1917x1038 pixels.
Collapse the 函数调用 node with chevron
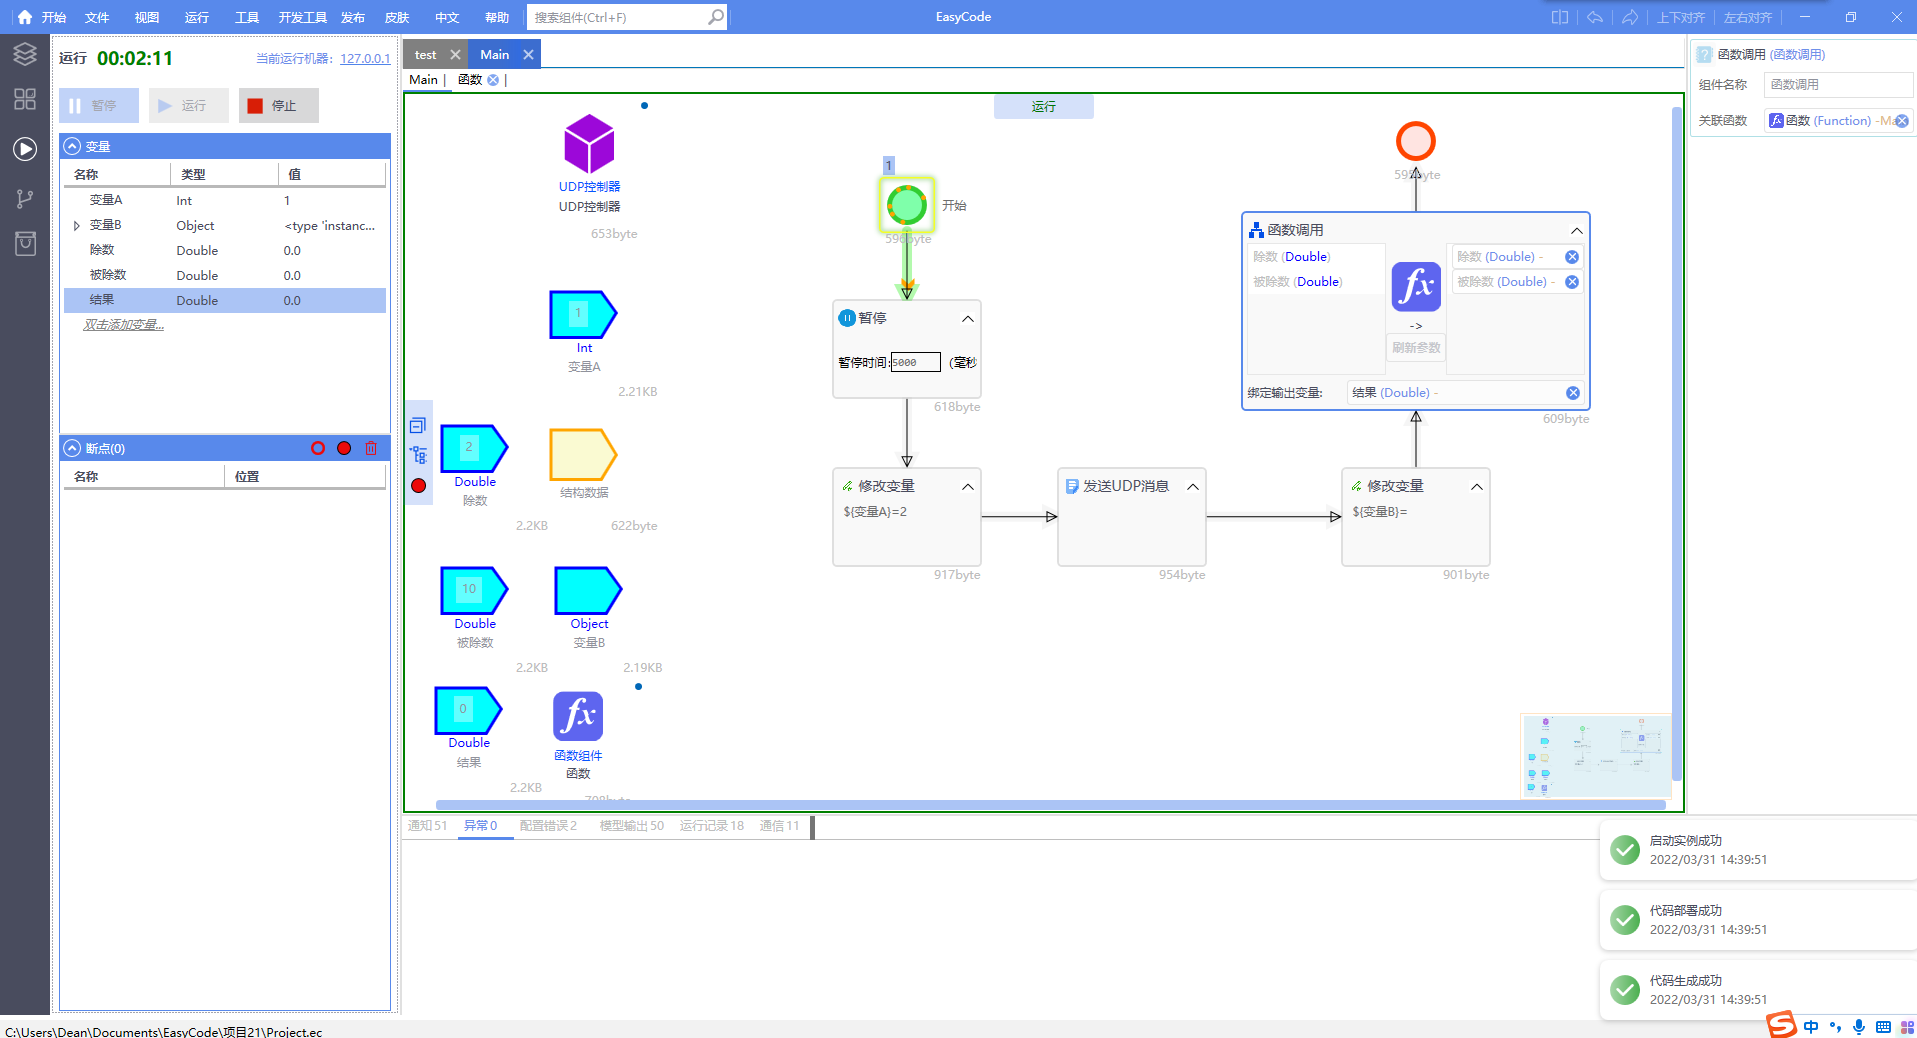click(1576, 230)
